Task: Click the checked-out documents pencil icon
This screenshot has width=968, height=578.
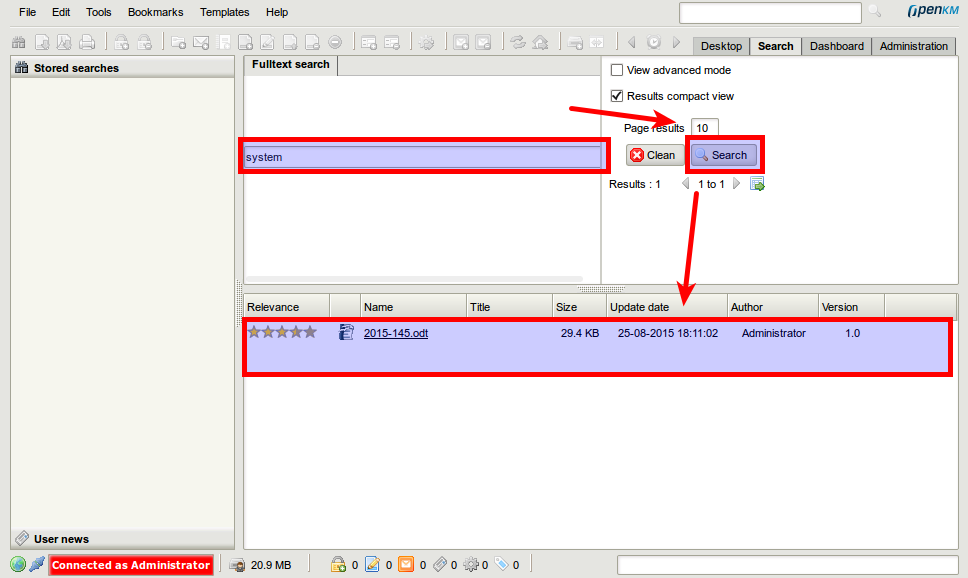Action: 372,565
